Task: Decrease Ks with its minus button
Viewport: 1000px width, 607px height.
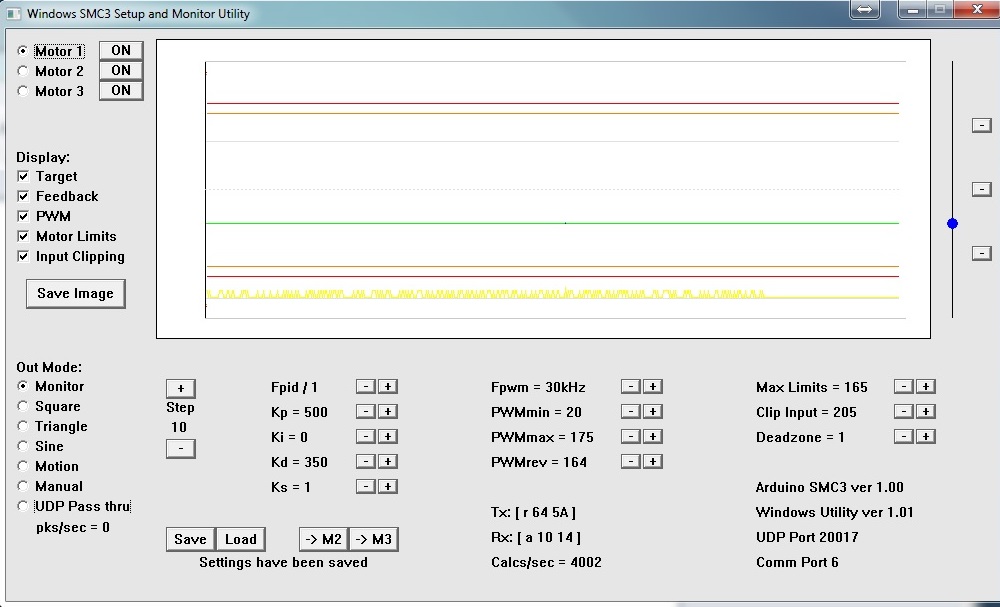Action: [x=365, y=486]
